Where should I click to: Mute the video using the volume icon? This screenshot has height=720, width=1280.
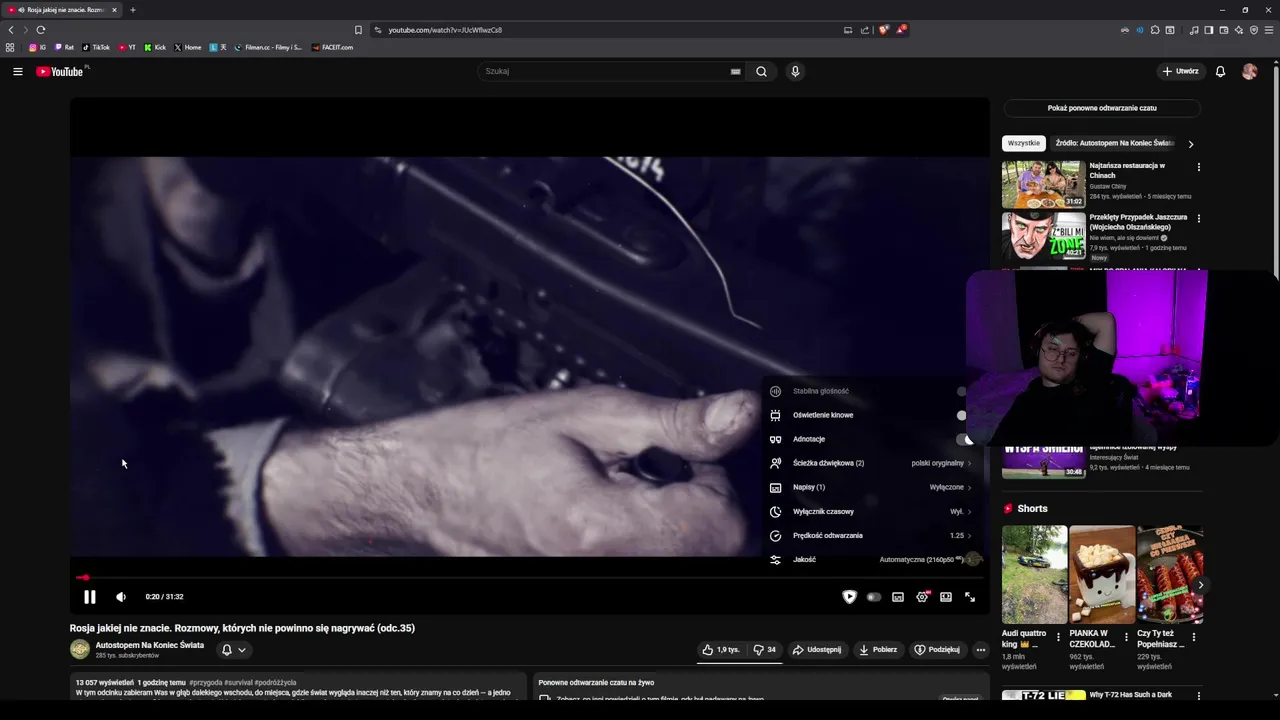click(x=121, y=597)
